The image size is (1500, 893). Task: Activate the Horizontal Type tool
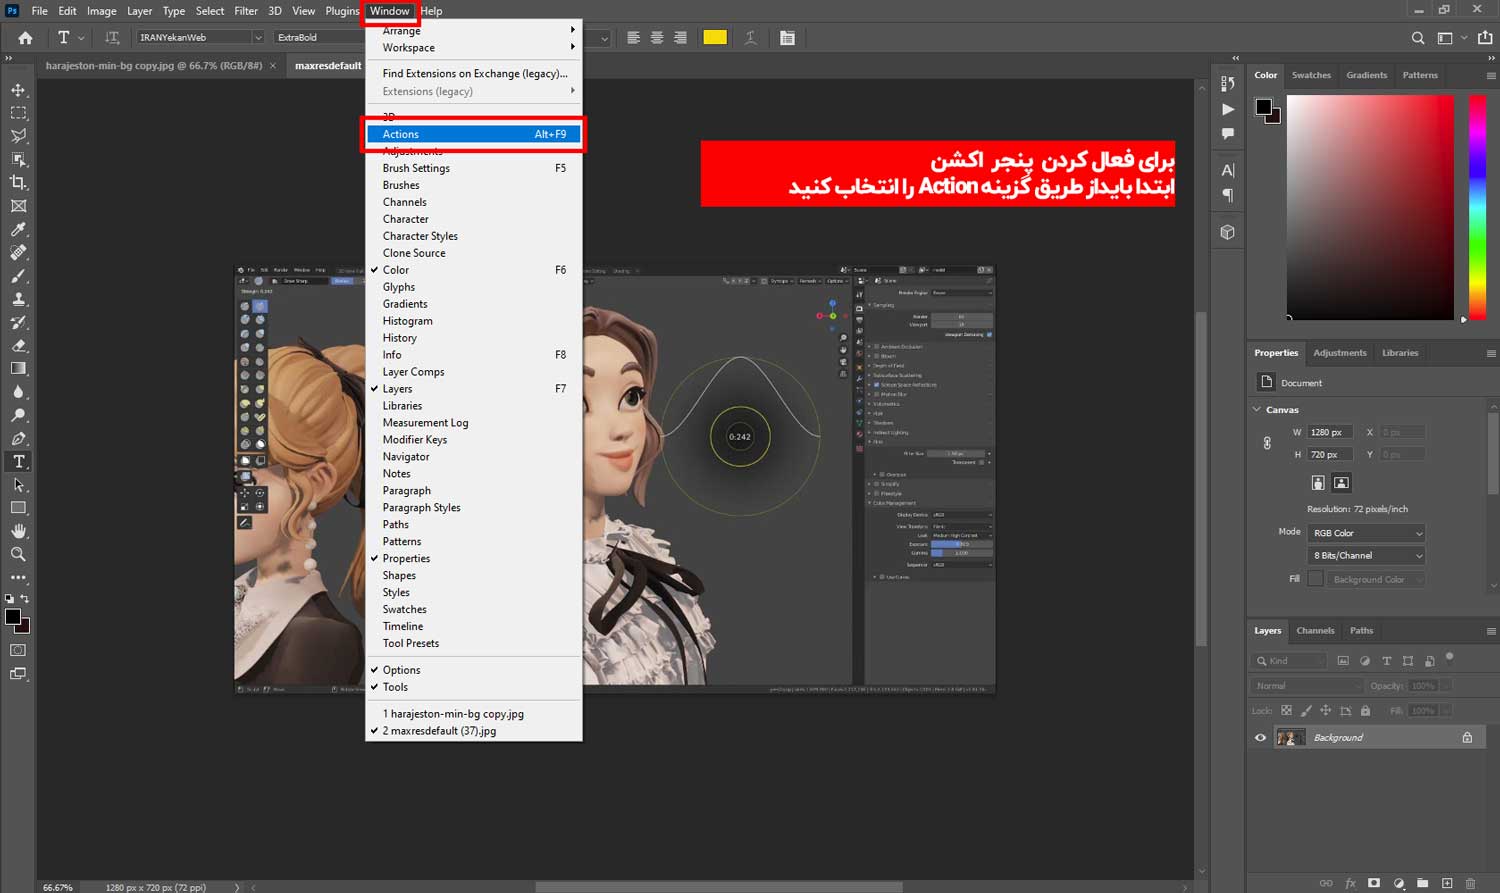point(18,461)
